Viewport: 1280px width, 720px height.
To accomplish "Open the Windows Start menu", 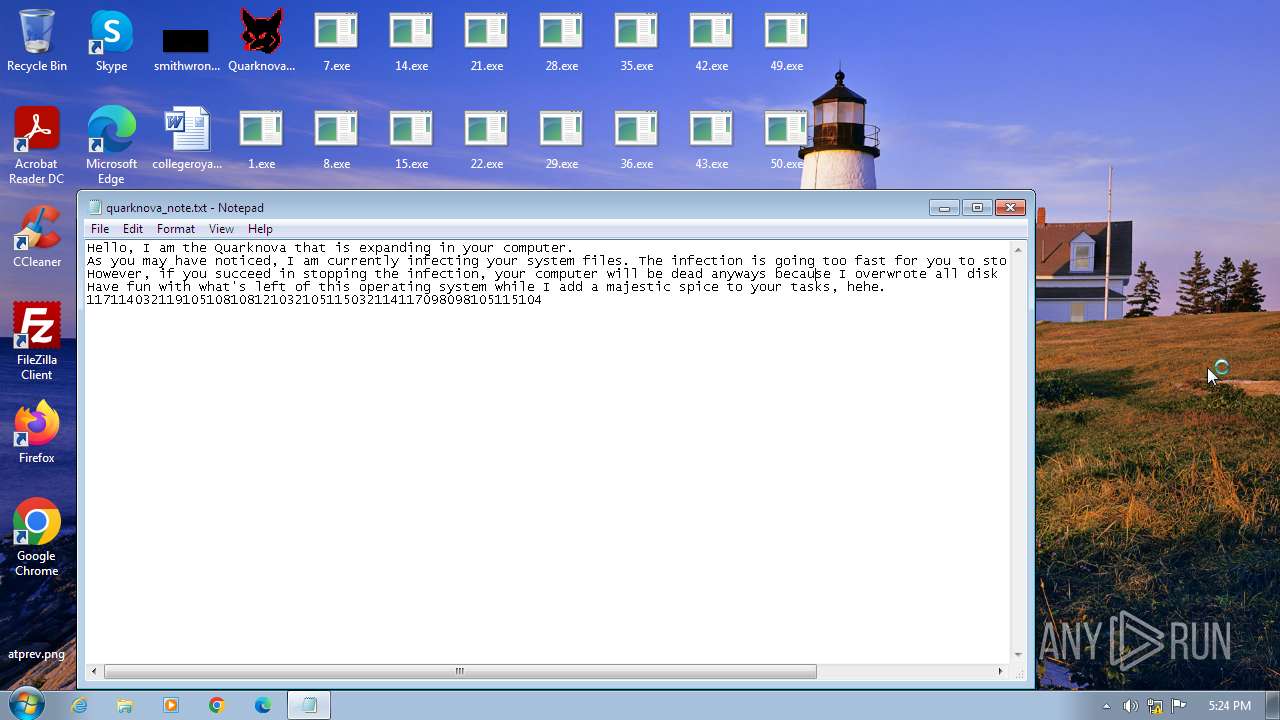I will click(x=27, y=704).
